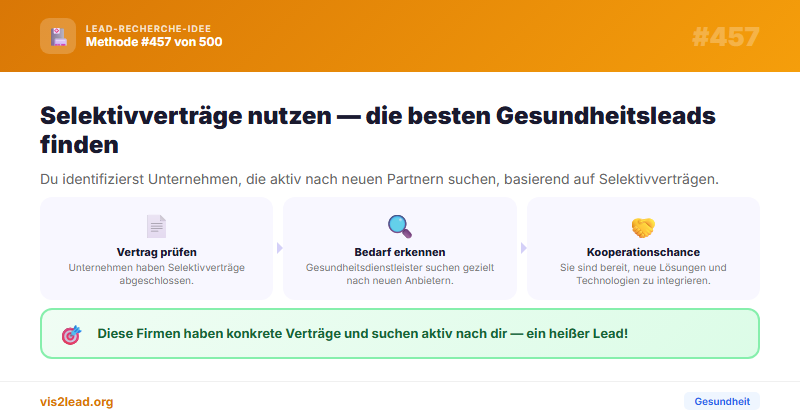800x420 pixels.
Task: Click the target icon in the green banner
Action: coord(71,335)
